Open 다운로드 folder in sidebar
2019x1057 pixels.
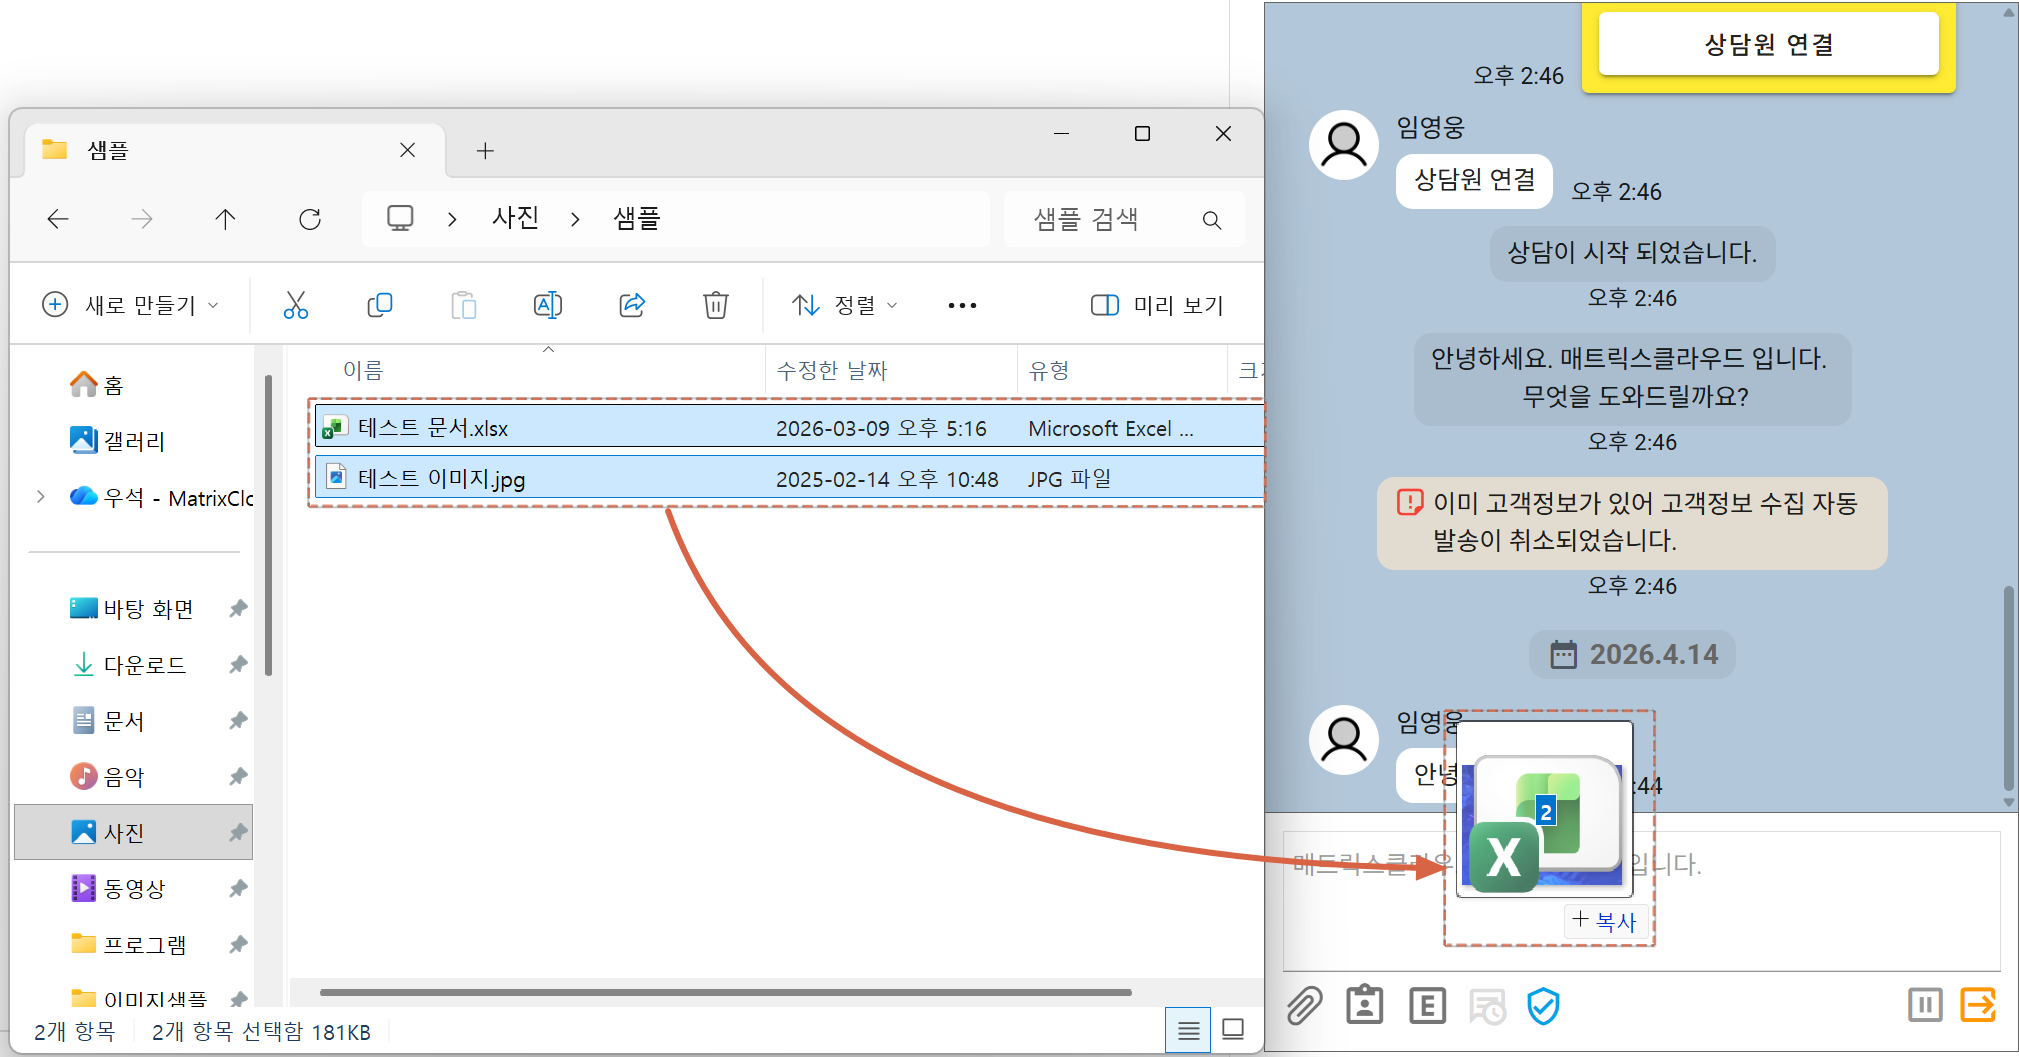coord(144,665)
